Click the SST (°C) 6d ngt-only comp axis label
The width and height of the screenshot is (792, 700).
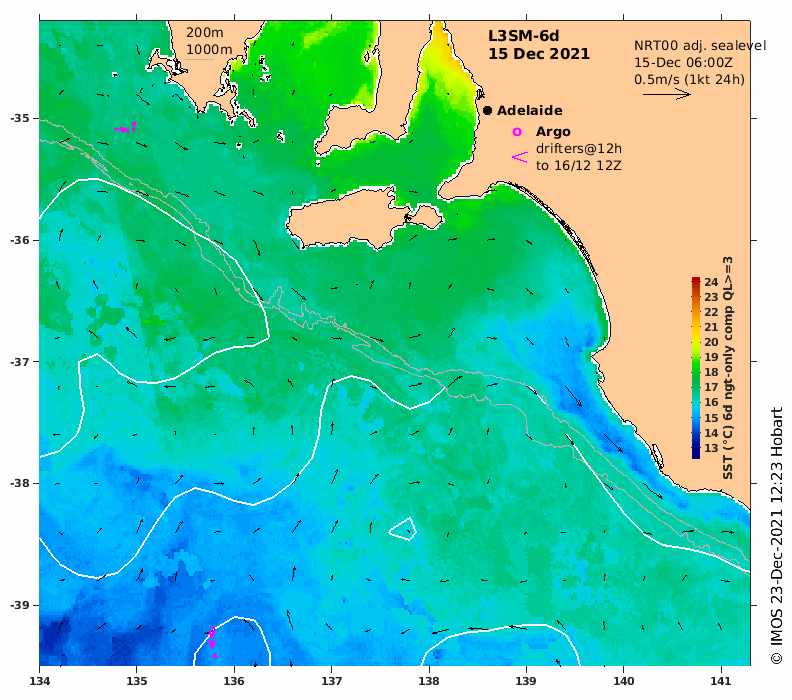(728, 368)
